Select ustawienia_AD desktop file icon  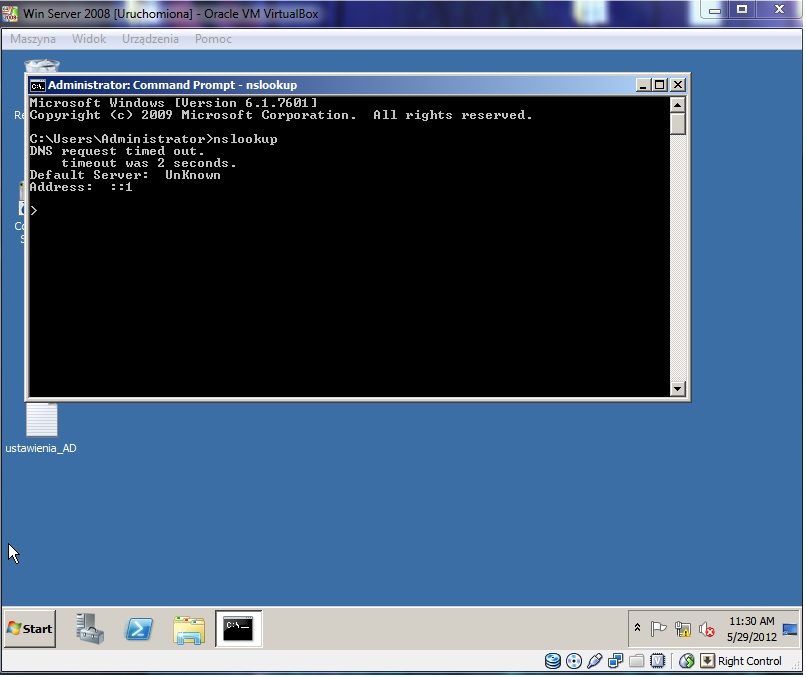(42, 419)
